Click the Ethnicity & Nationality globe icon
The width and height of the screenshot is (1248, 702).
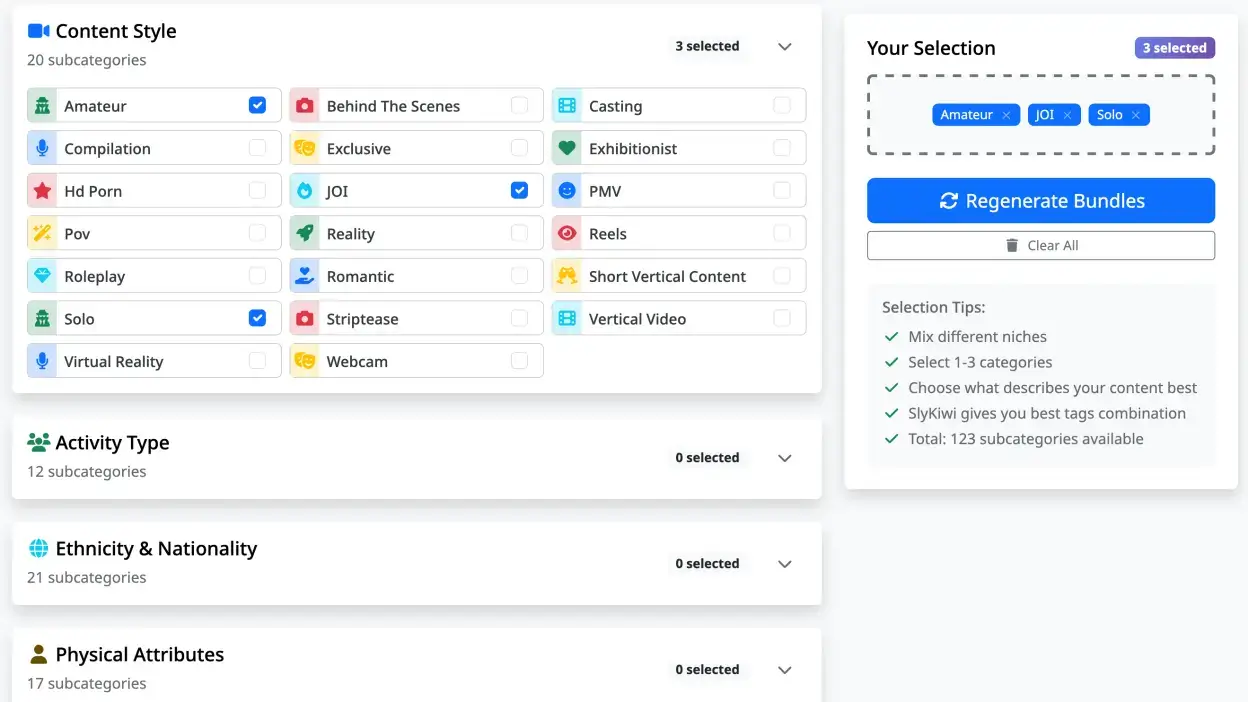click(39, 548)
